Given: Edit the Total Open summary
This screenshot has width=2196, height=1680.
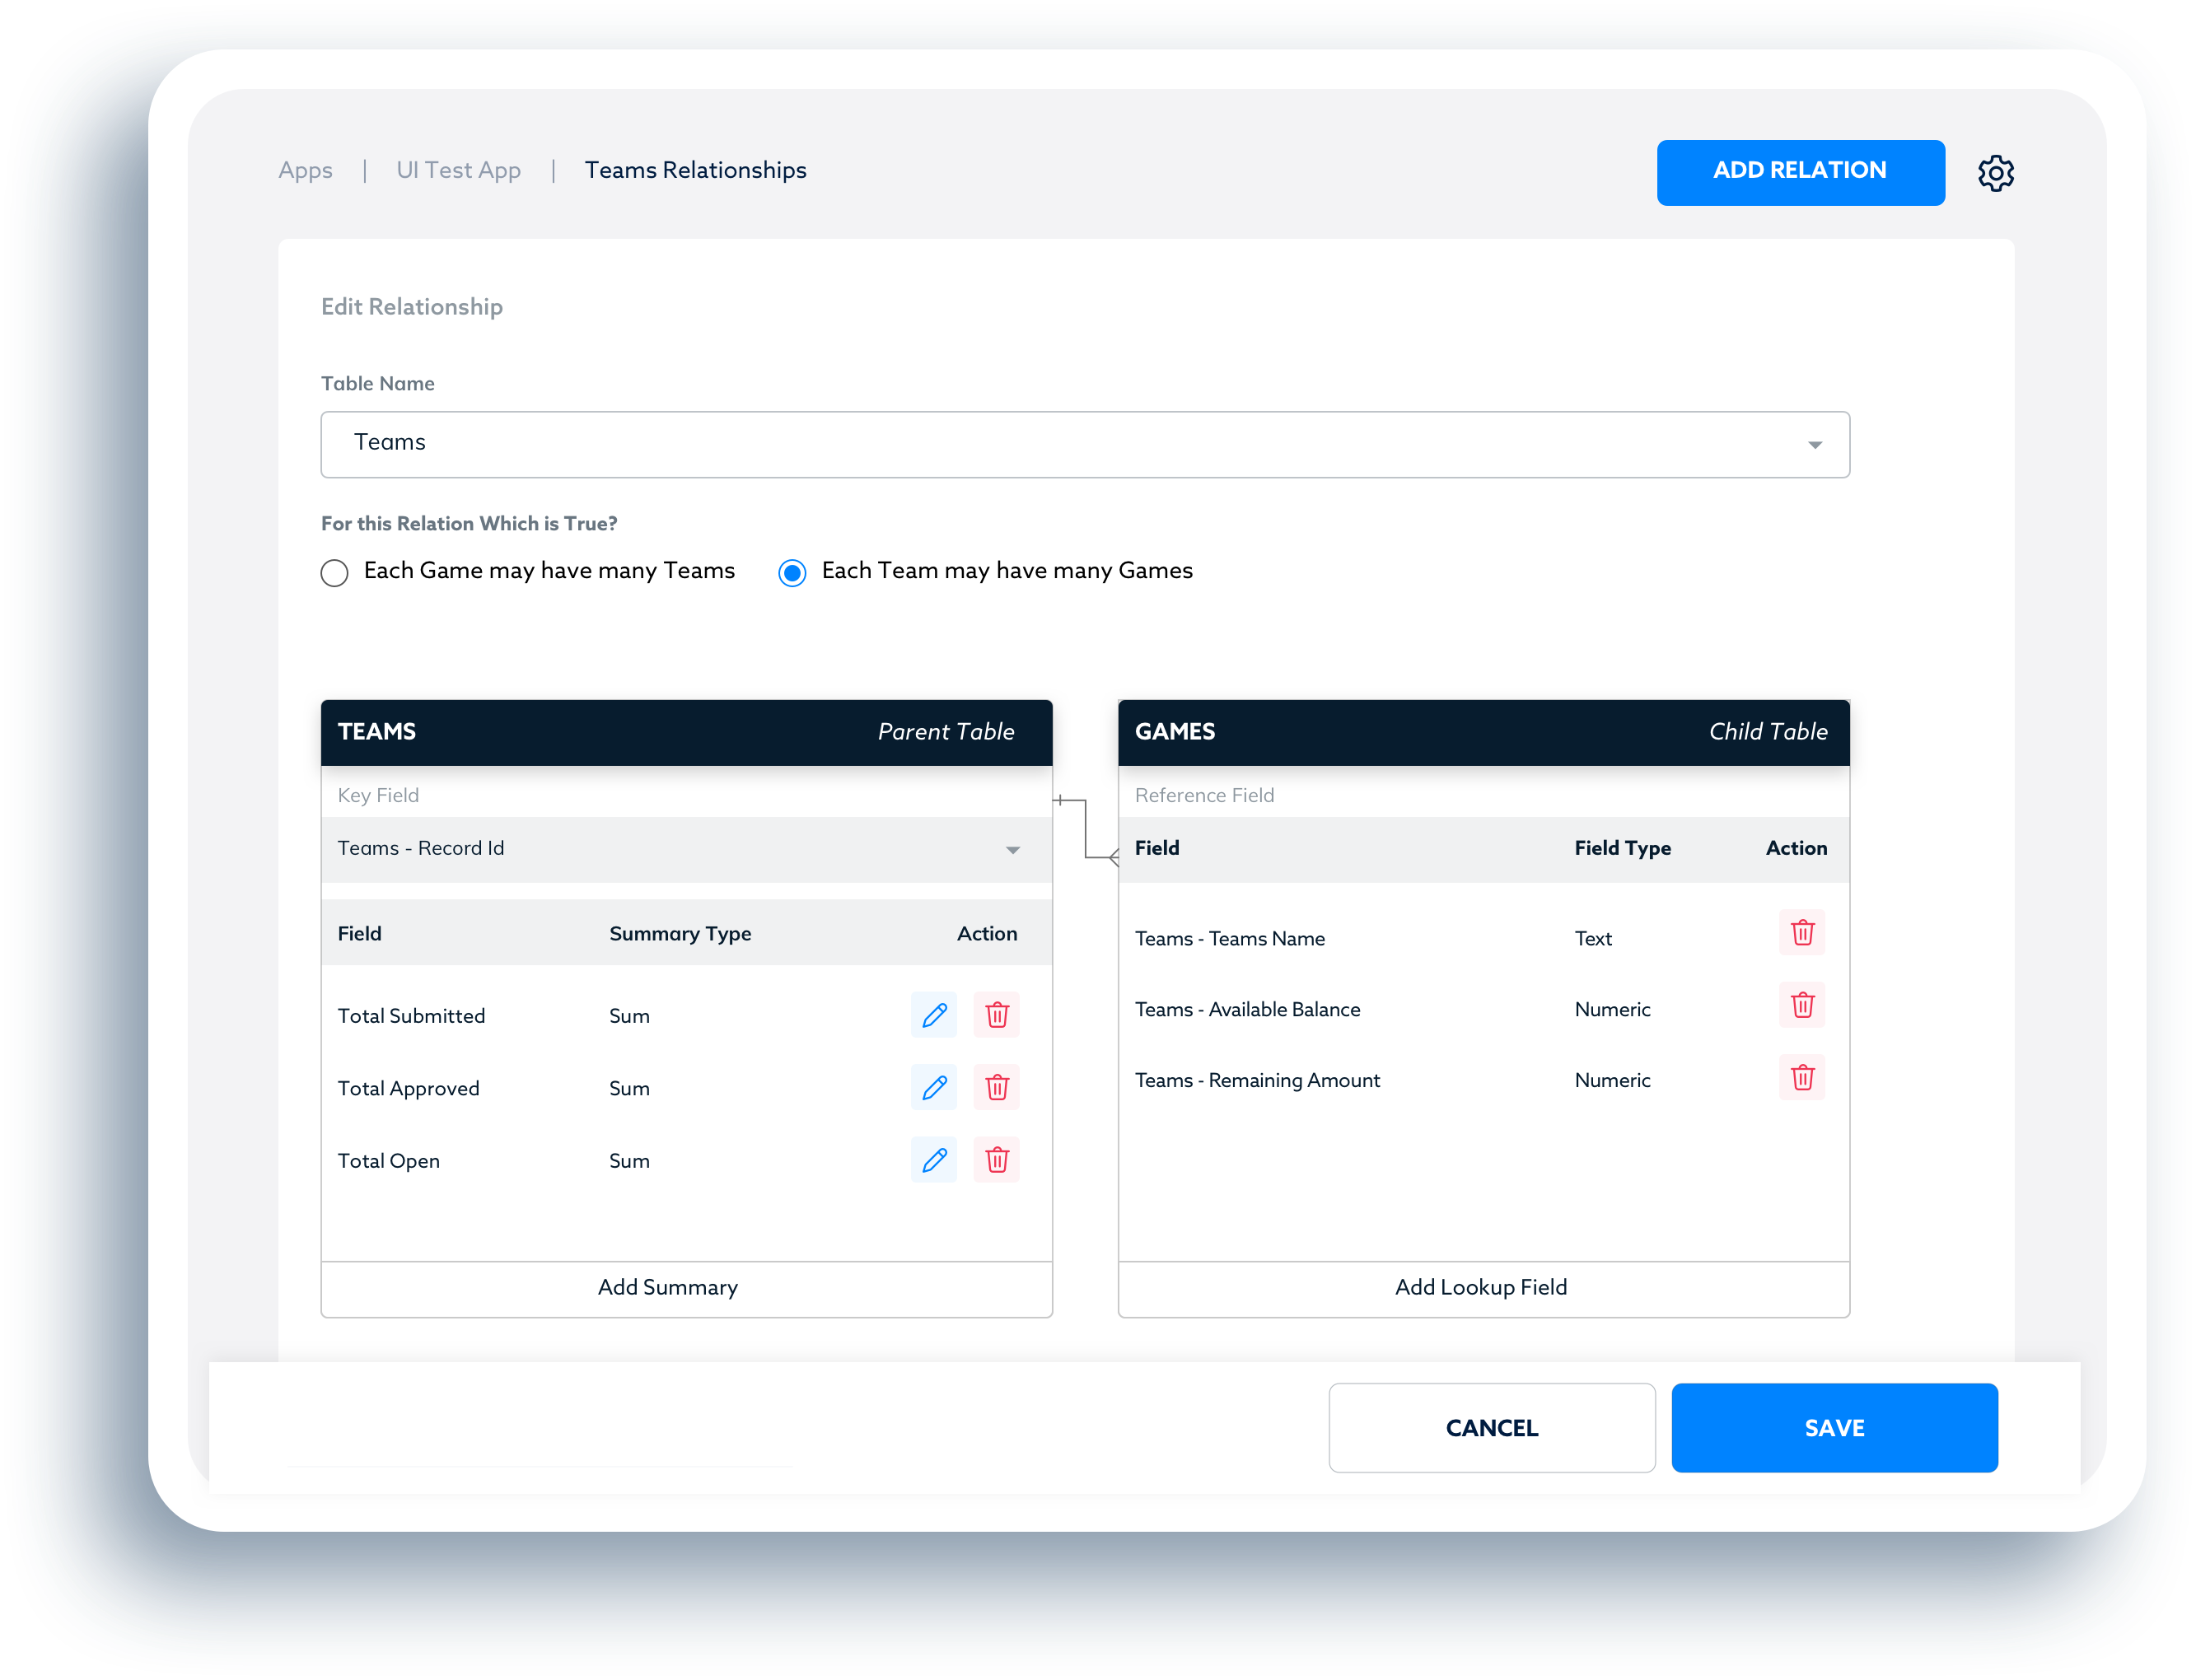Looking at the screenshot, I should (x=934, y=1160).
